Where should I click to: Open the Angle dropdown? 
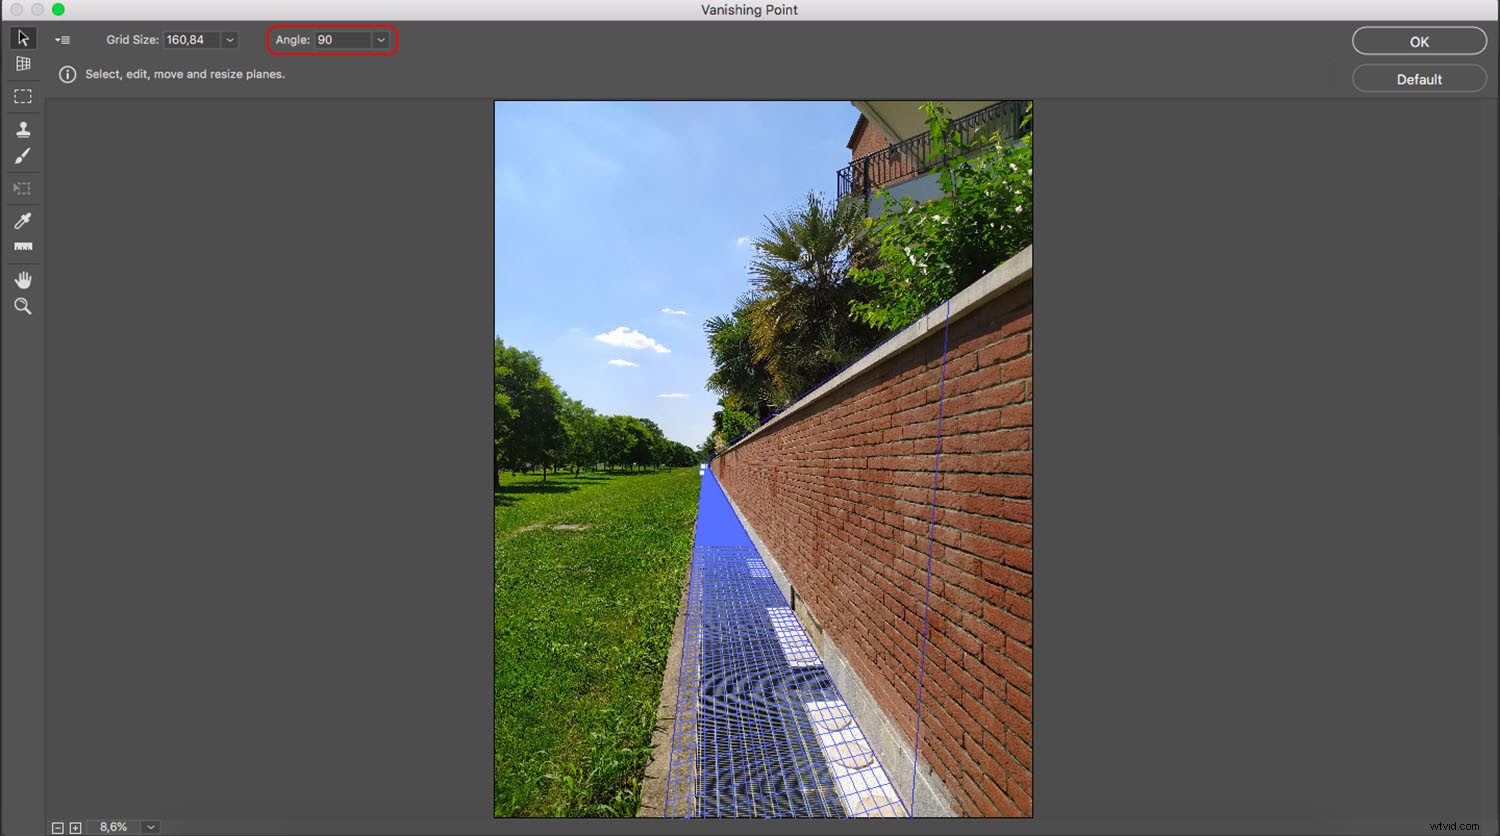pos(380,40)
